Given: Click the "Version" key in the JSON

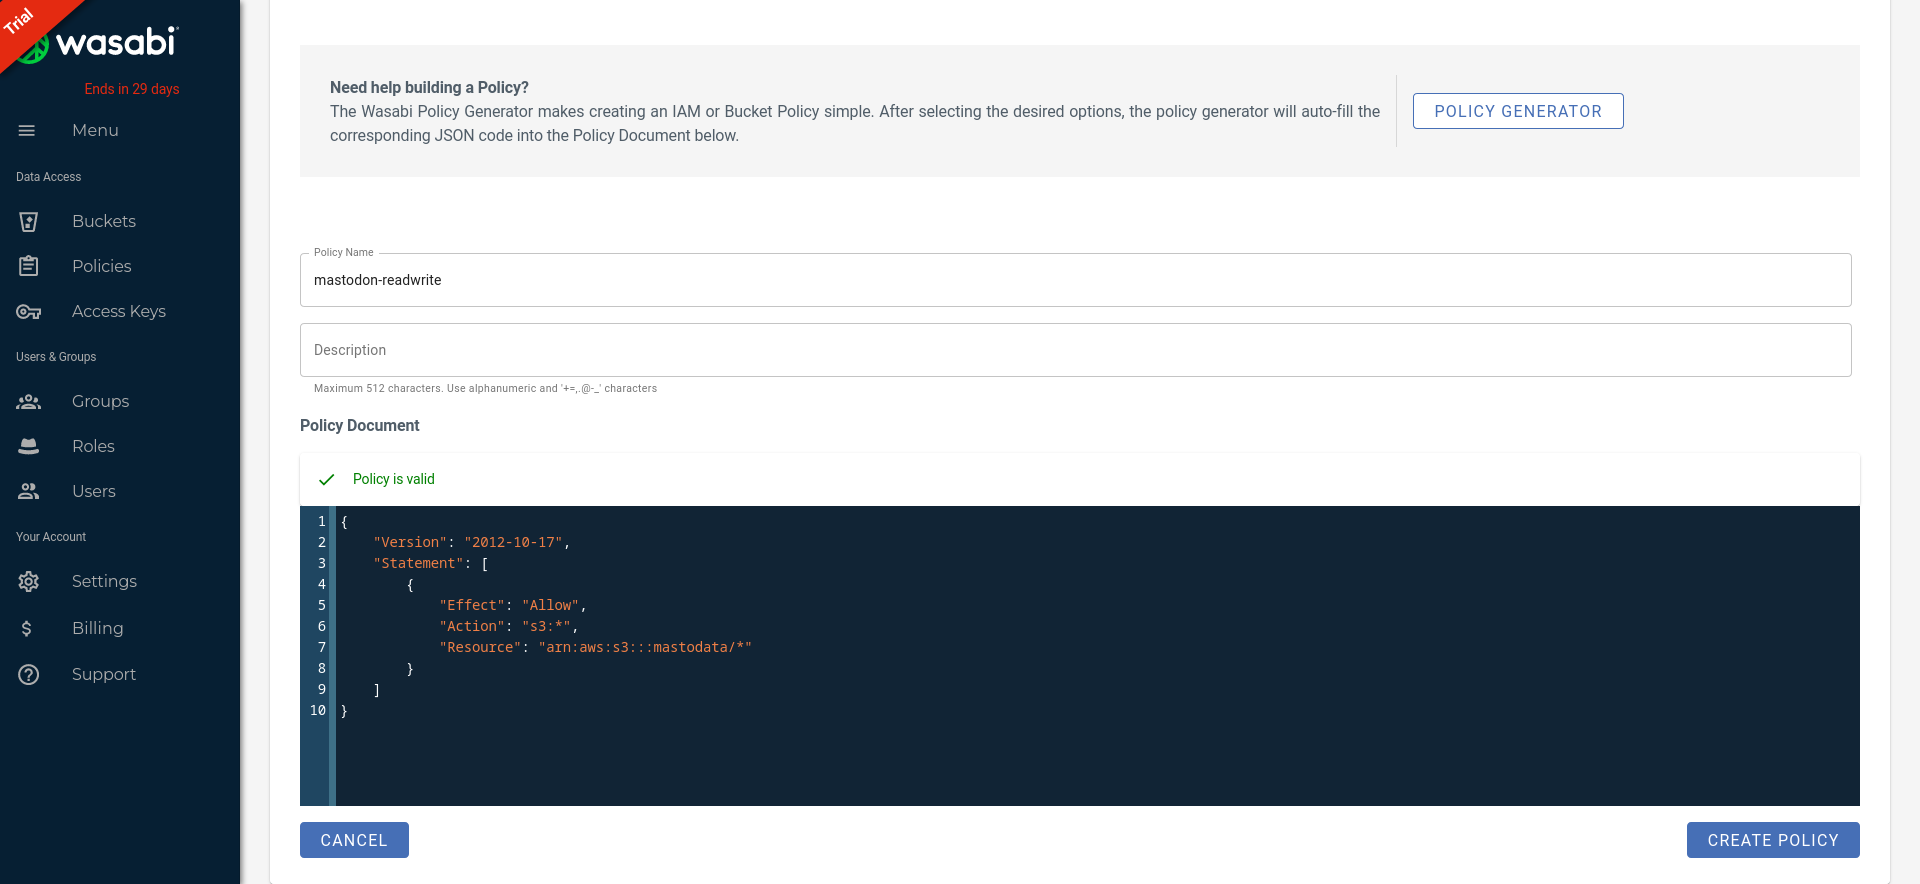Looking at the screenshot, I should (x=410, y=542).
